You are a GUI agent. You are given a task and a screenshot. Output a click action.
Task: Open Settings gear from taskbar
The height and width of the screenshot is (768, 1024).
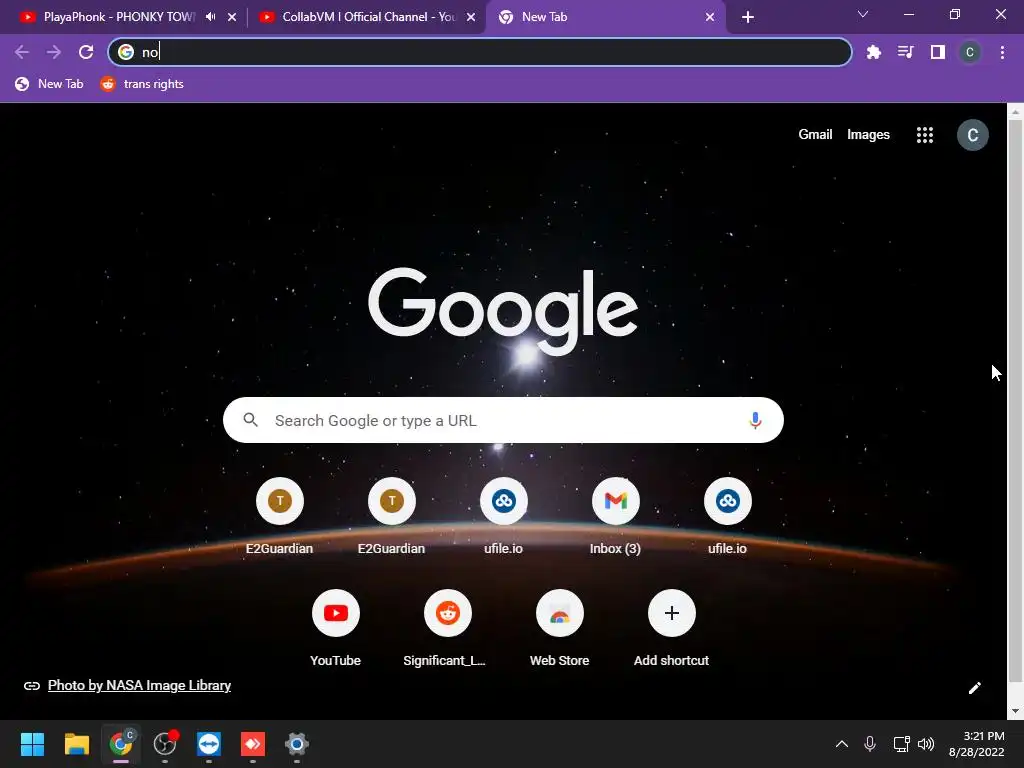[x=296, y=744]
